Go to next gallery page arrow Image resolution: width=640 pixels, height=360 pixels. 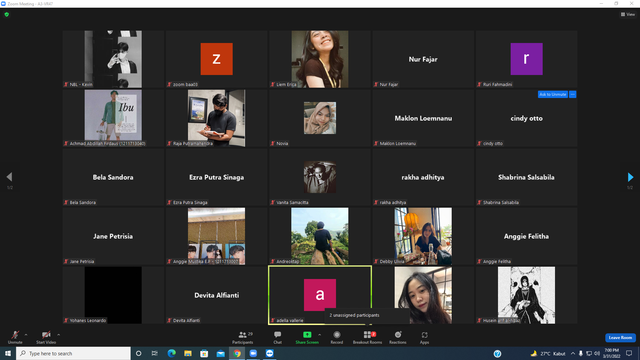630,177
